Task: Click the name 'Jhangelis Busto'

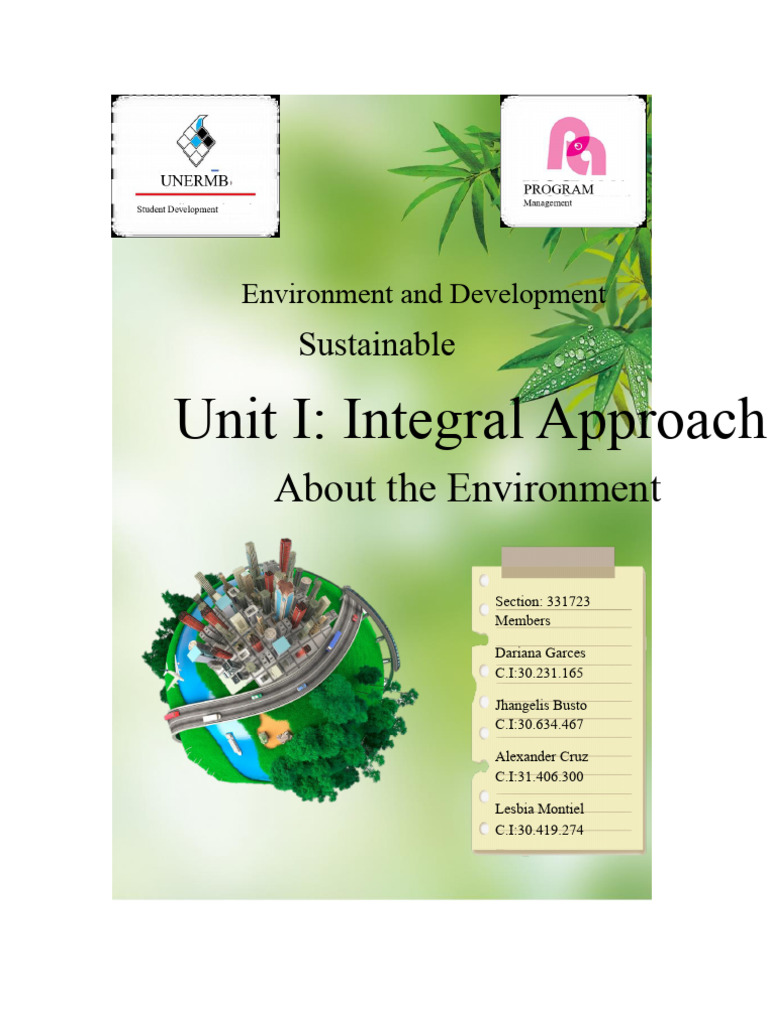Action: [541, 705]
